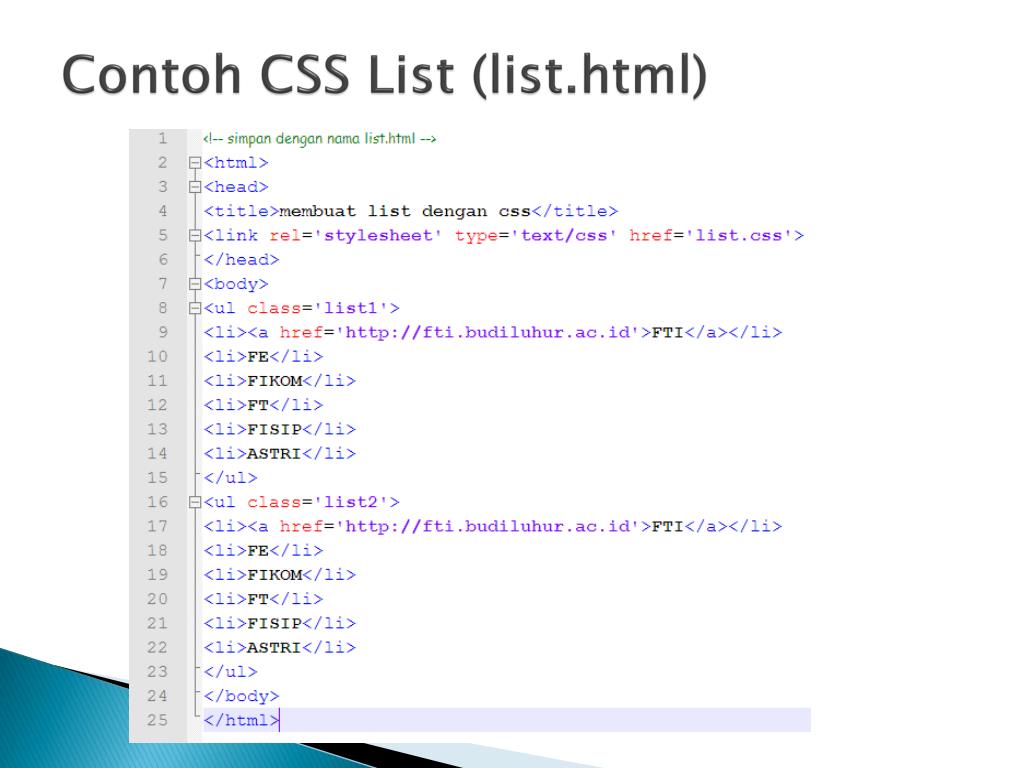Image resolution: width=1024 pixels, height=768 pixels.
Task: Click the FE list item on line 10
Action: pos(263,357)
